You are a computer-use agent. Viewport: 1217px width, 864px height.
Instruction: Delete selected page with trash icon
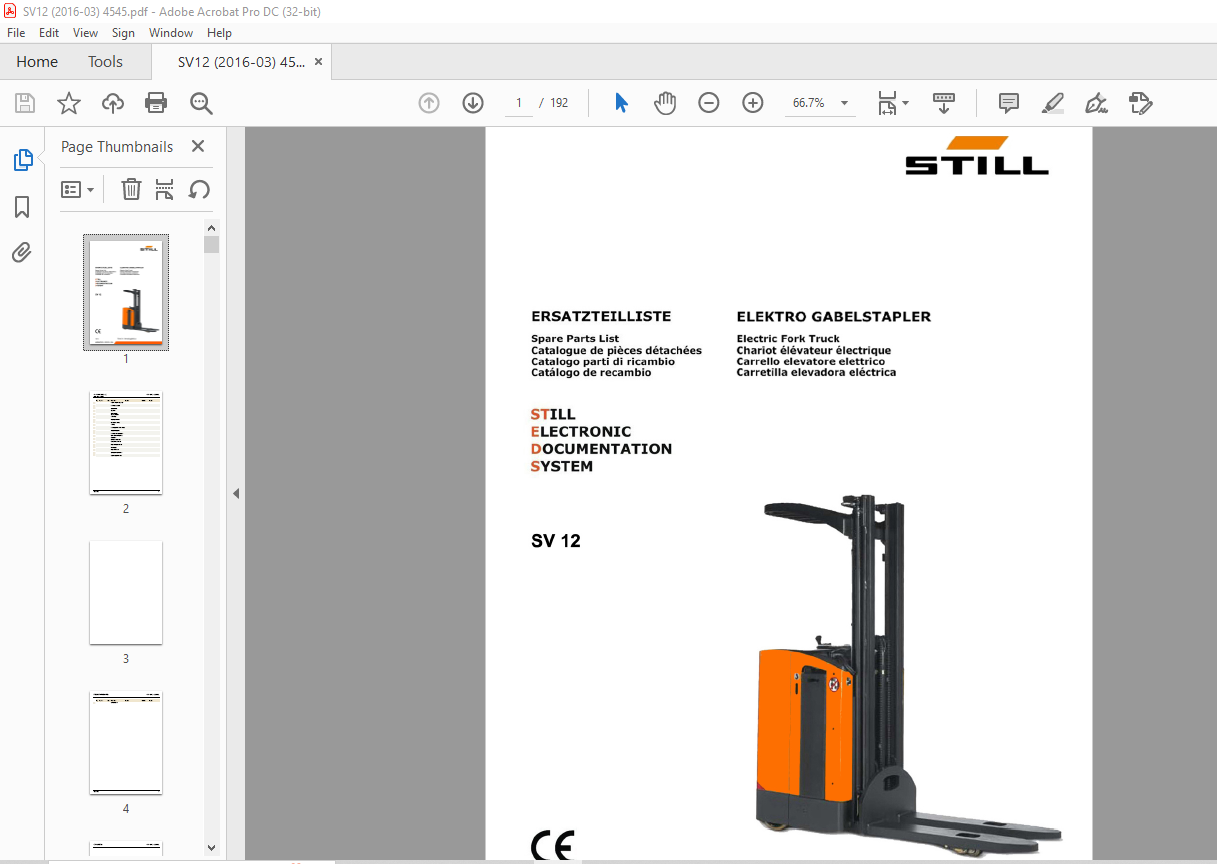pyautogui.click(x=131, y=189)
